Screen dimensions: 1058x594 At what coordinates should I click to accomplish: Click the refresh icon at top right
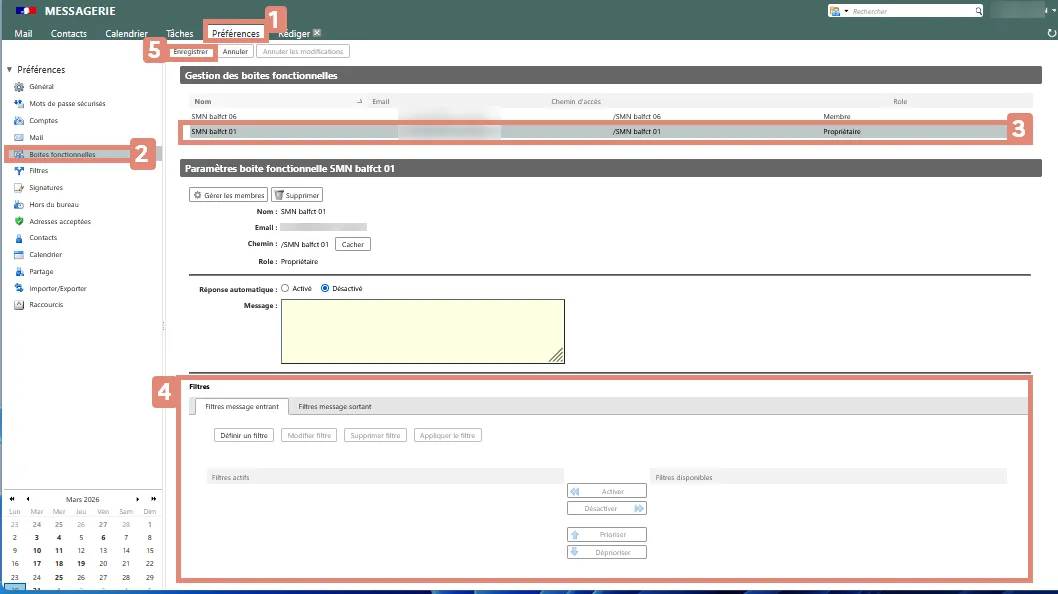coord(1051,33)
